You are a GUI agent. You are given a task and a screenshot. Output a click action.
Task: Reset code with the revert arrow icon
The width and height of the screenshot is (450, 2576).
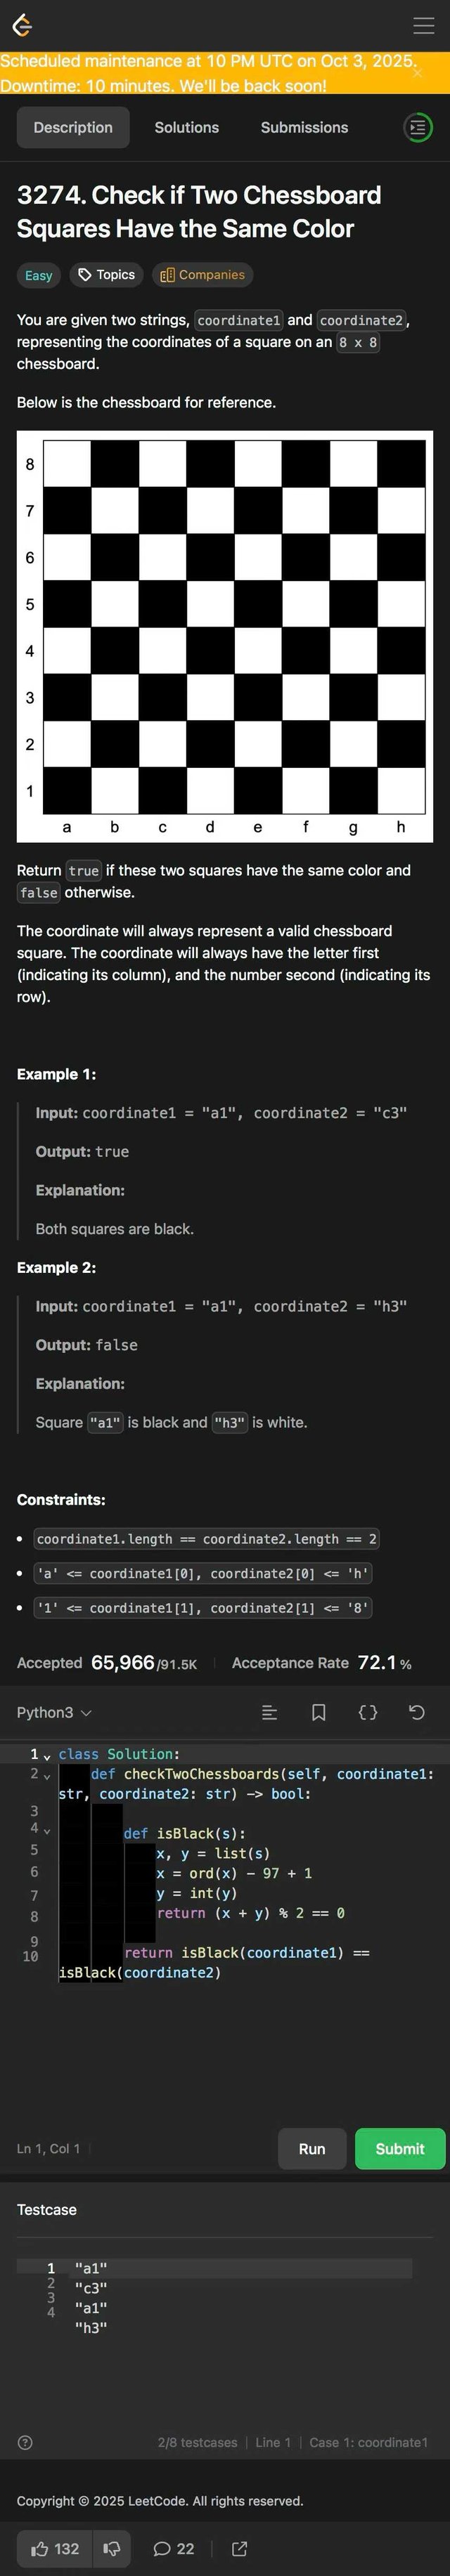(417, 1713)
